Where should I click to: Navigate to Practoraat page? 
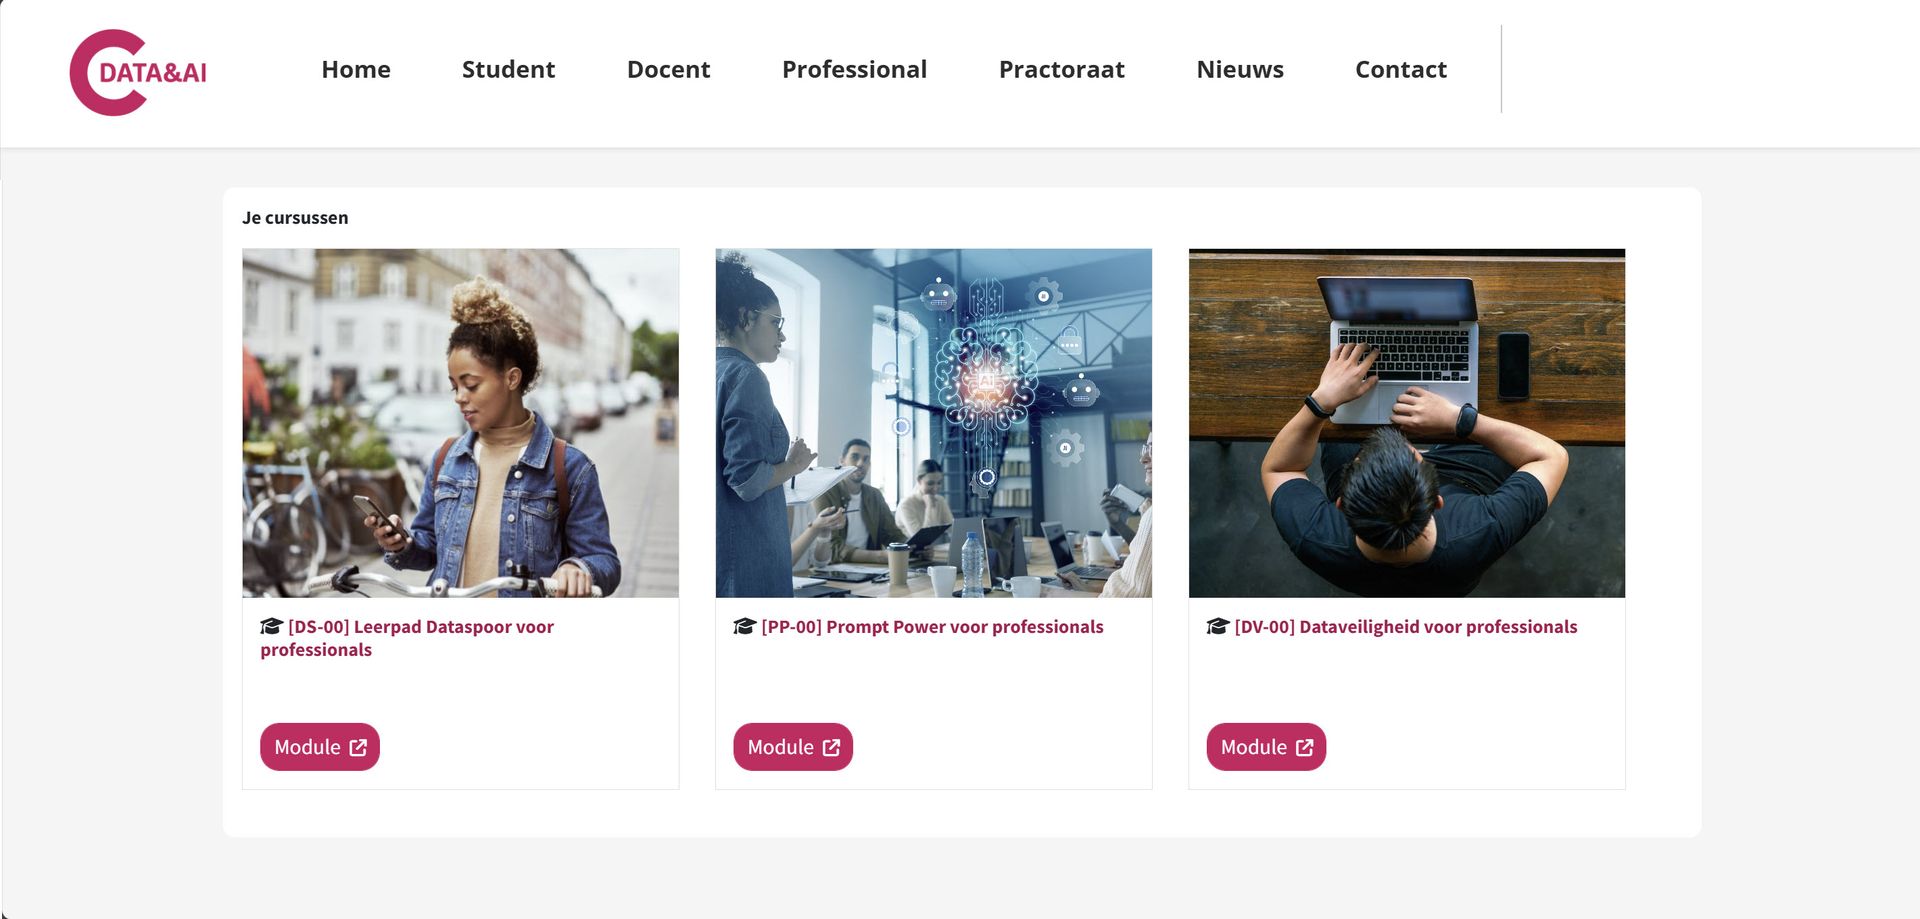(x=1061, y=69)
